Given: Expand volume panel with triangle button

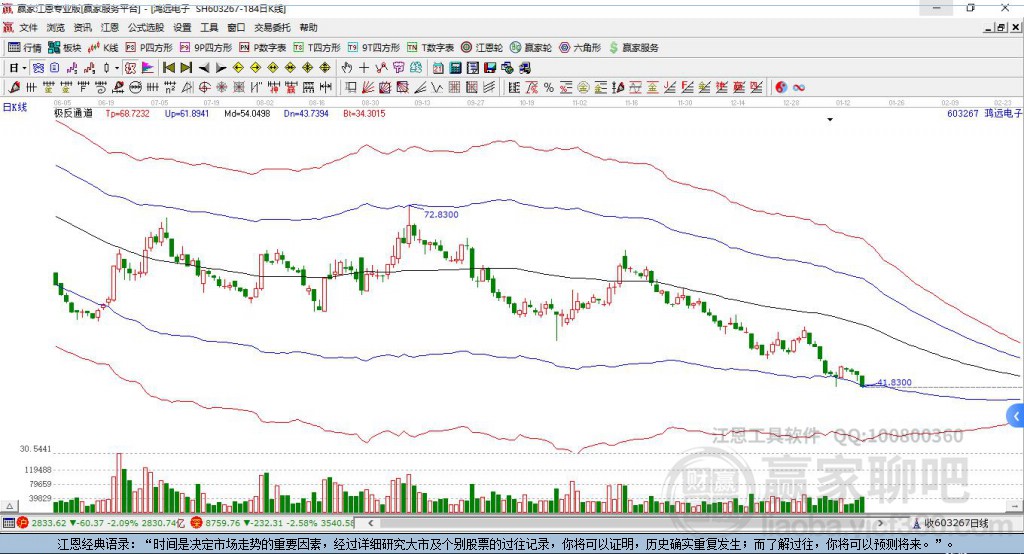Looking at the screenshot, I should 9,506.
